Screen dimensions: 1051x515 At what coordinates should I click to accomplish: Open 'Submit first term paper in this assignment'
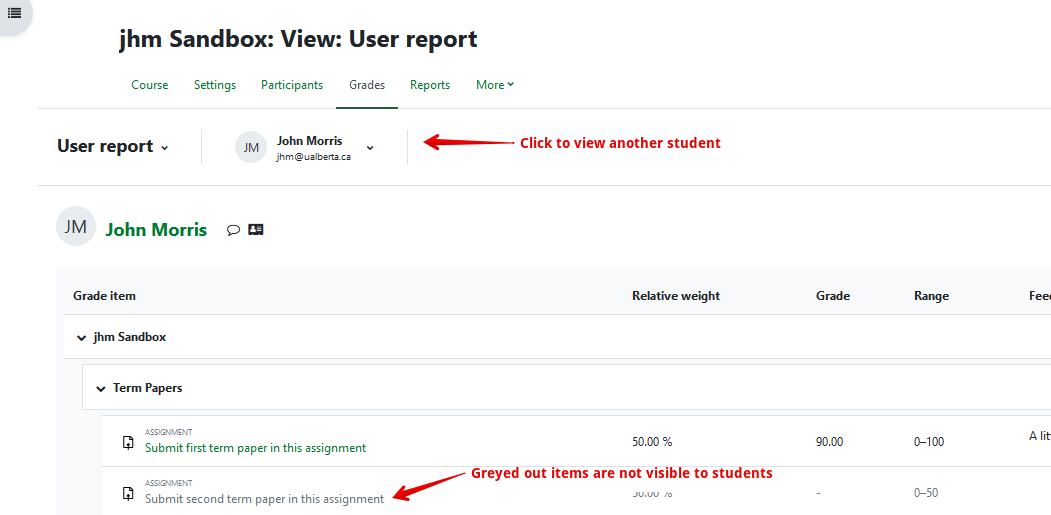coord(255,448)
